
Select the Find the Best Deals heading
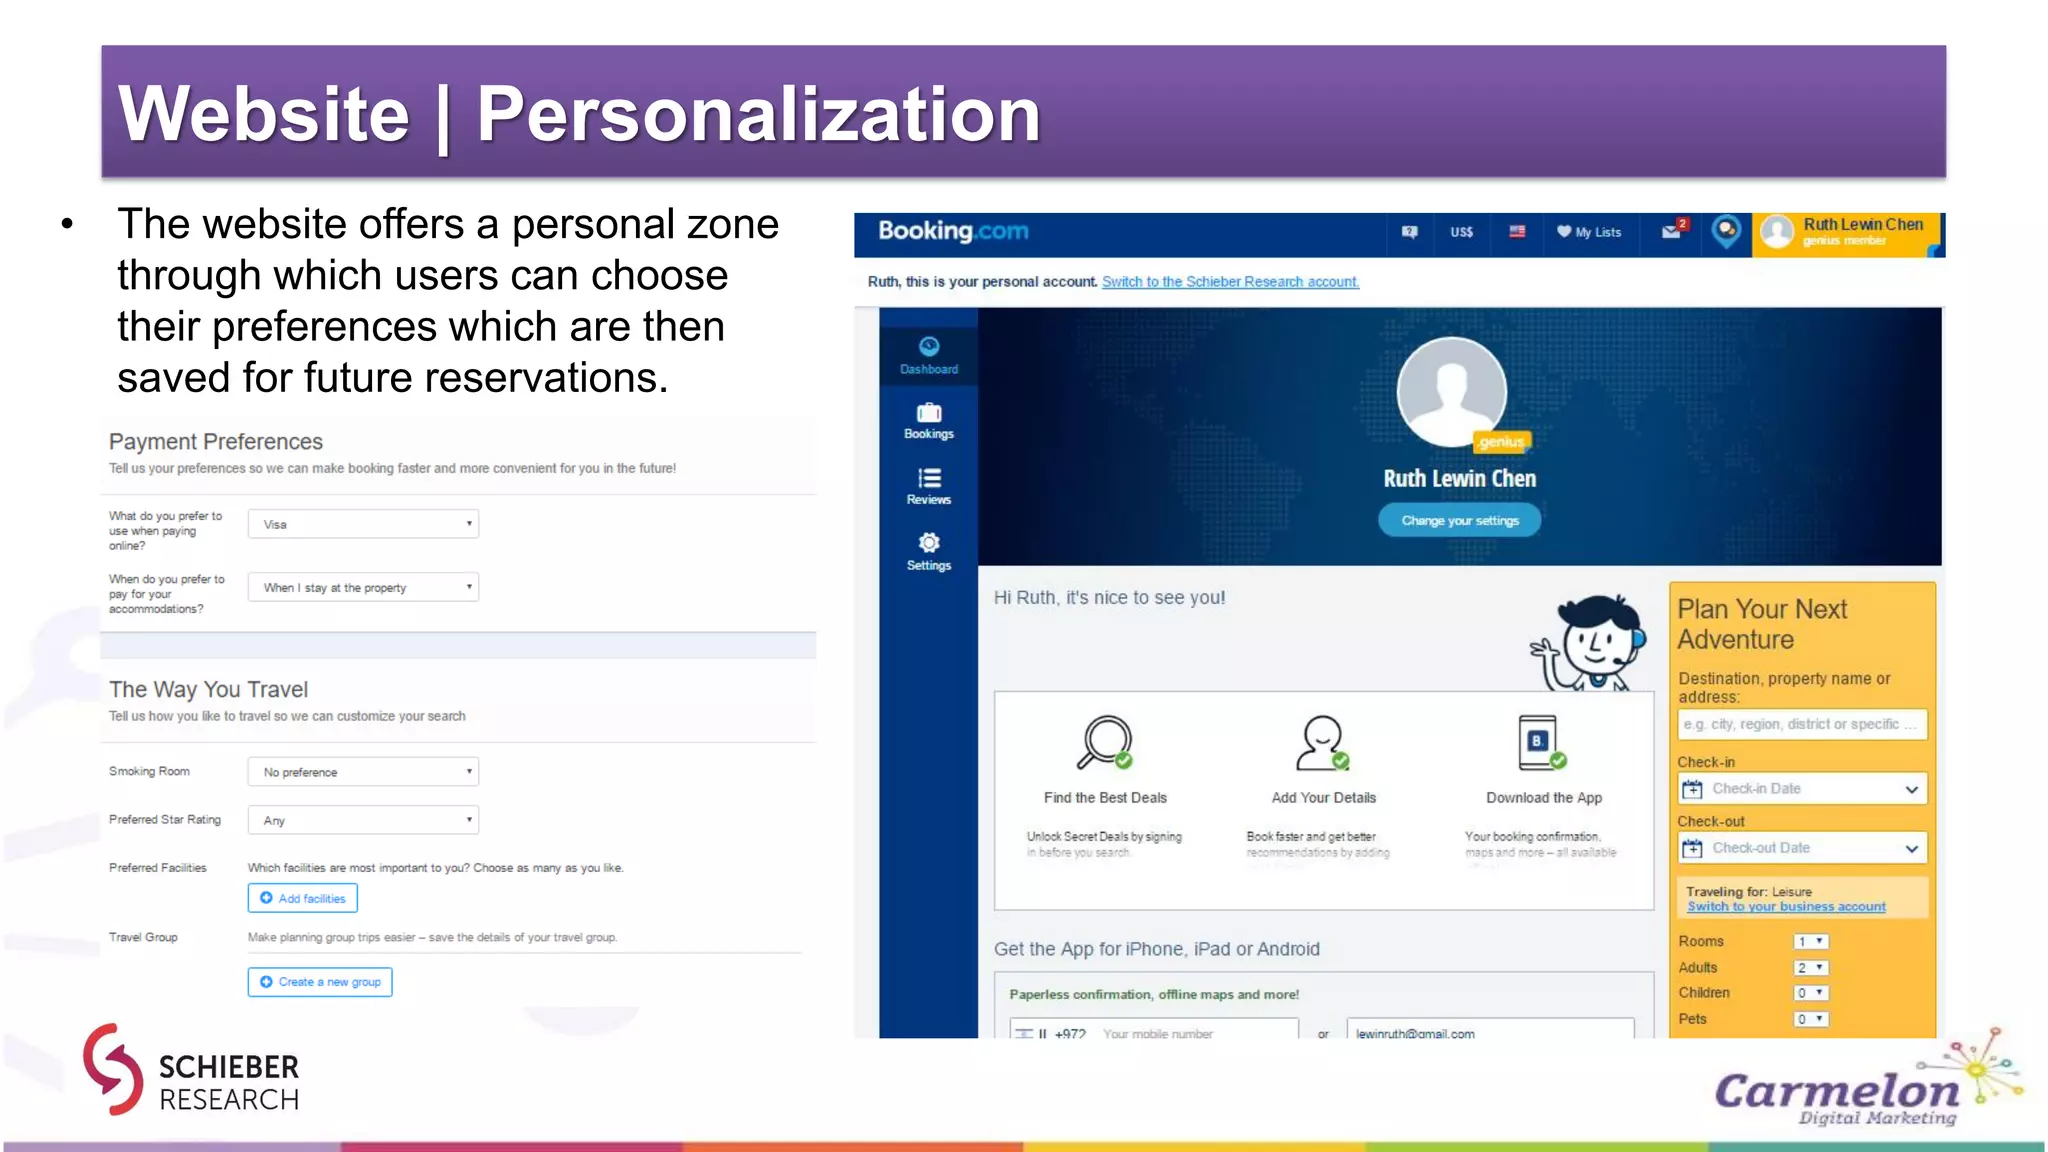1105,798
